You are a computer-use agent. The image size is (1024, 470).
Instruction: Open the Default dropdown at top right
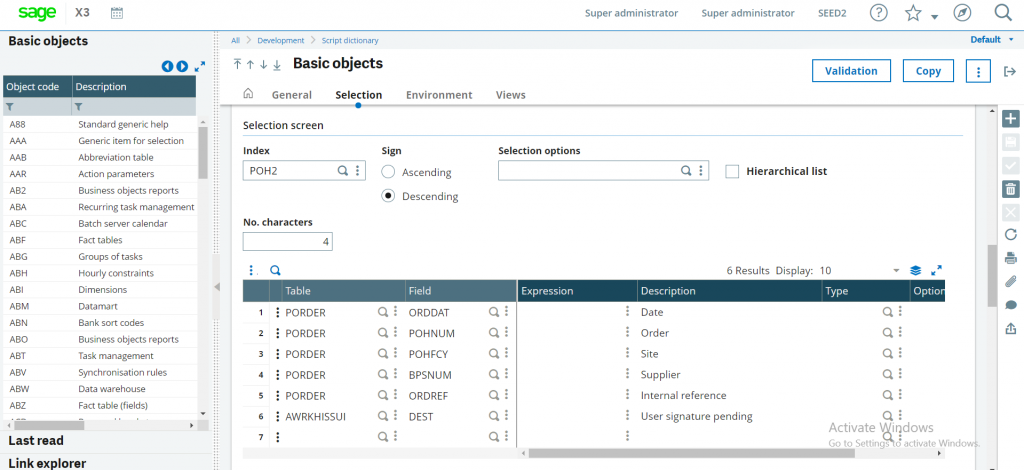(990, 40)
